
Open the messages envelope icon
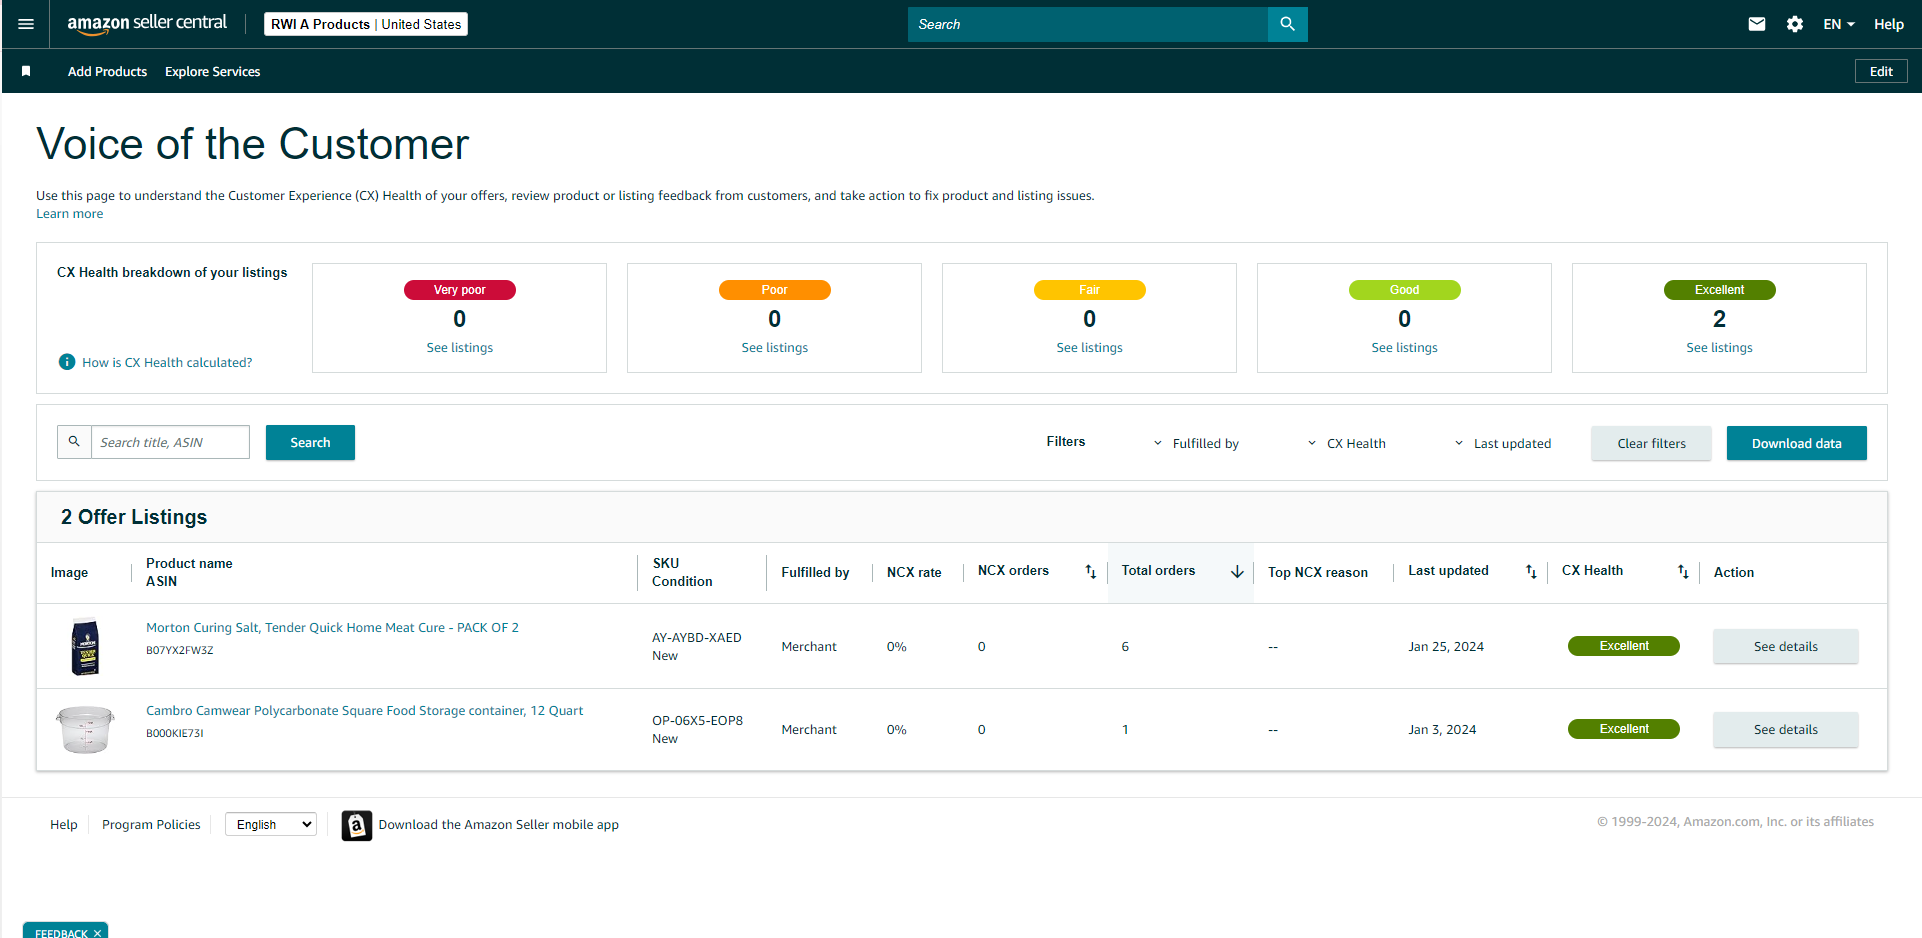point(1757,24)
